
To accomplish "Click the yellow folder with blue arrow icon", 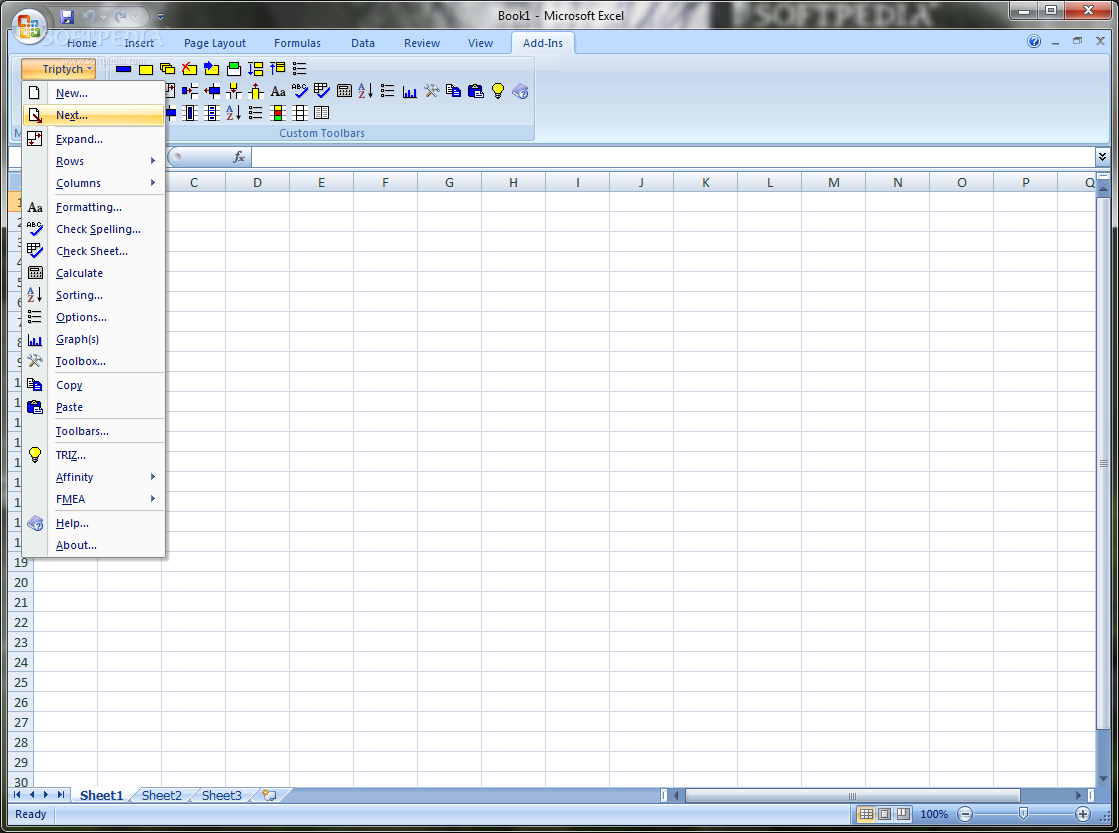I will pyautogui.click(x=211, y=69).
